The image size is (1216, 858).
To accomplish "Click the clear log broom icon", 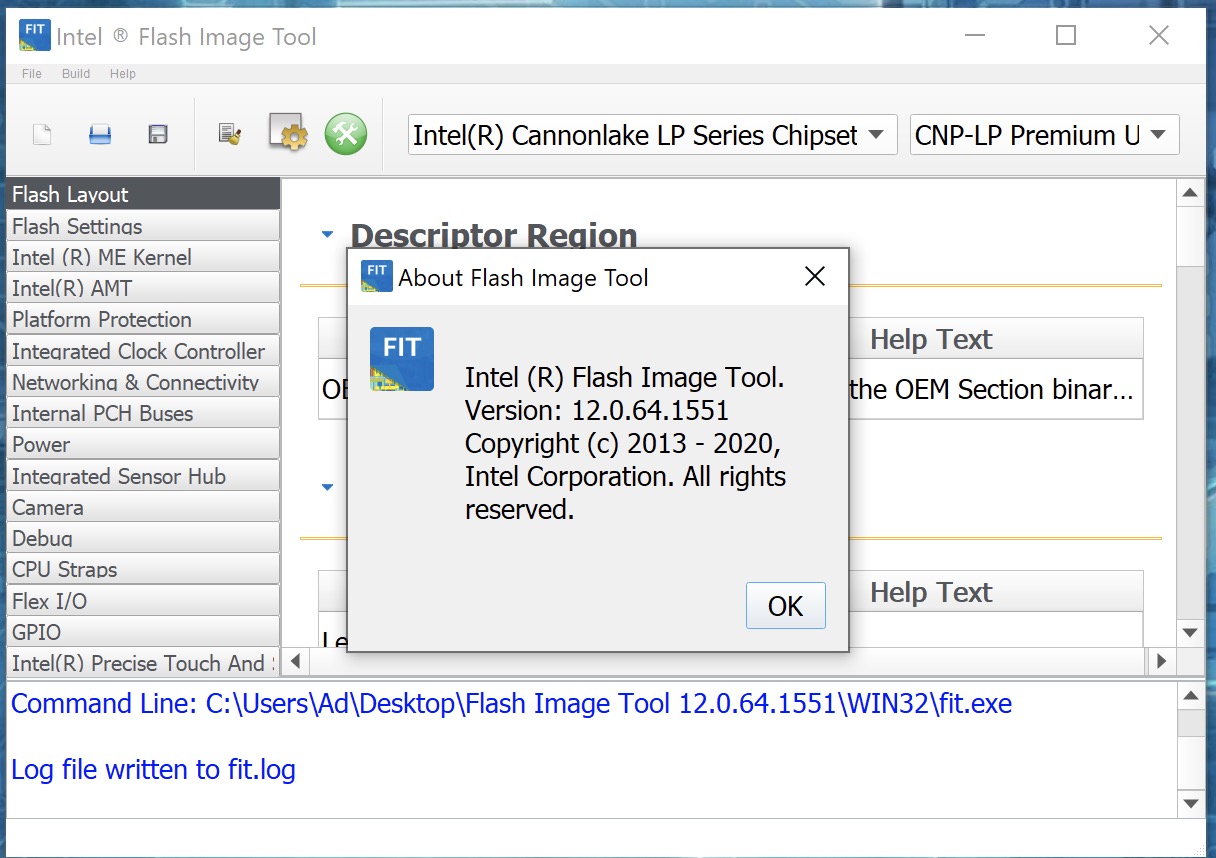I will pos(231,135).
